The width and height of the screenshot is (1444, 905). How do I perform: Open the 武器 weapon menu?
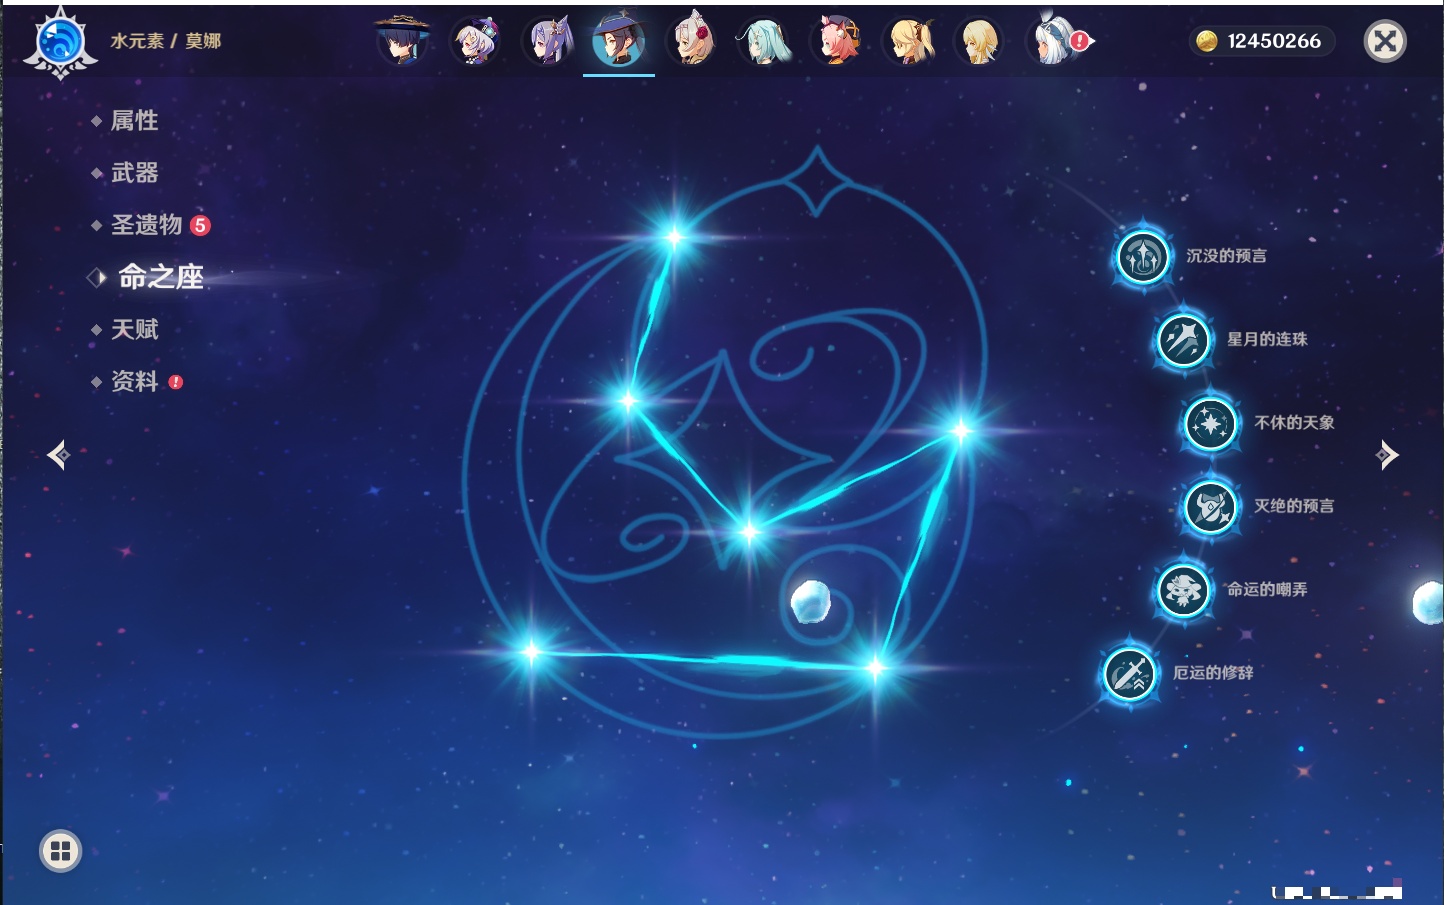pos(134,173)
